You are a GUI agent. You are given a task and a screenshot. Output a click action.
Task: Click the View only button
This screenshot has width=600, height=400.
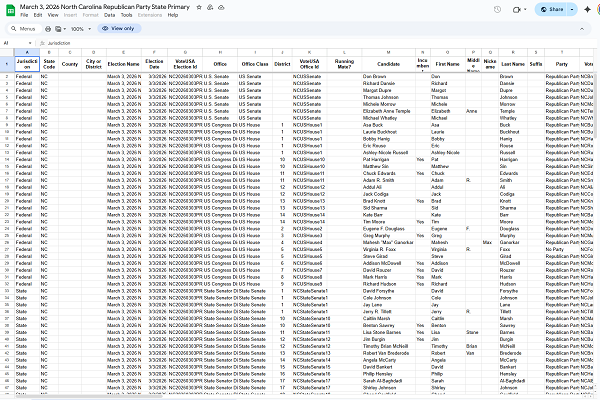click(120, 29)
